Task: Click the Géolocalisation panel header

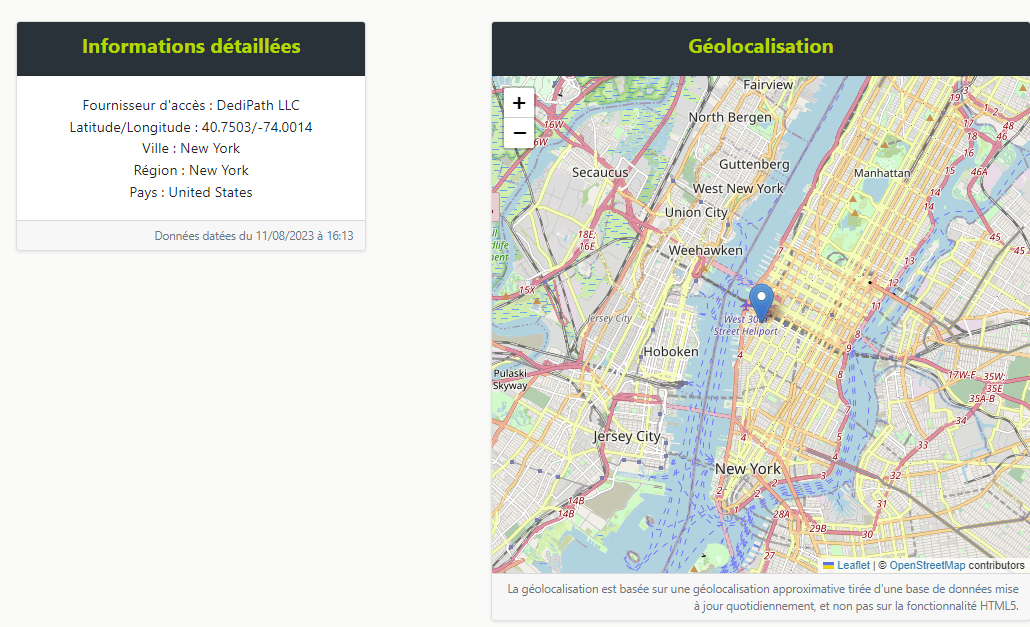Action: [x=760, y=47]
